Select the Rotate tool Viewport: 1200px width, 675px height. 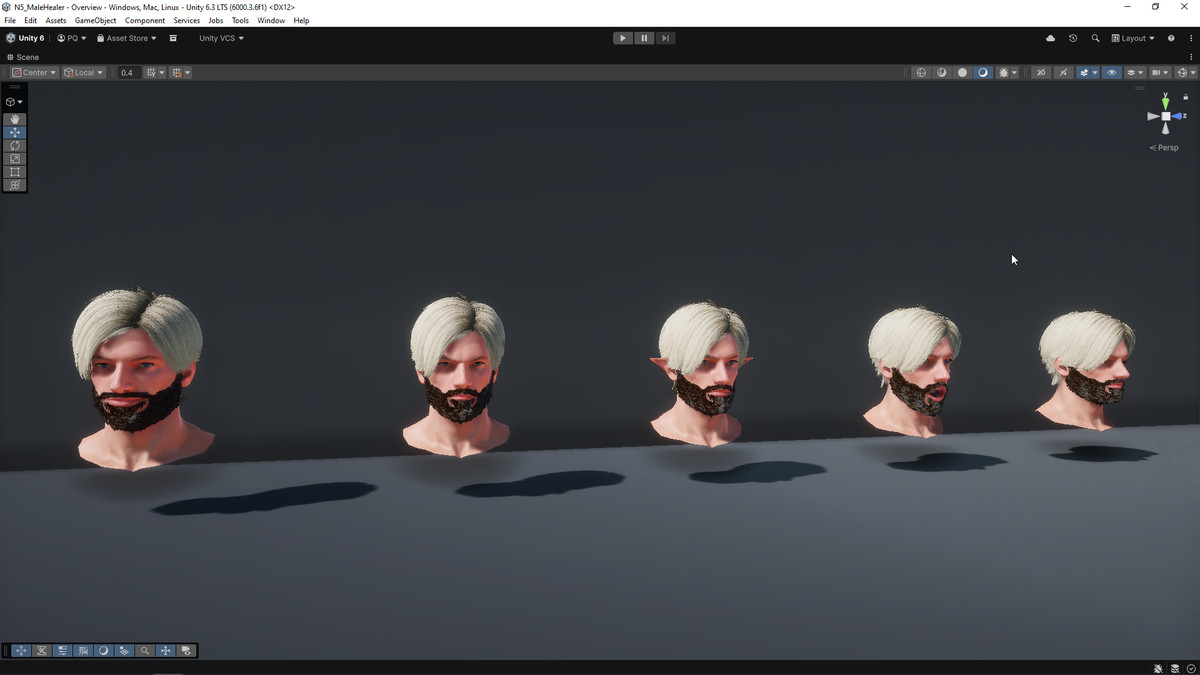(14, 146)
